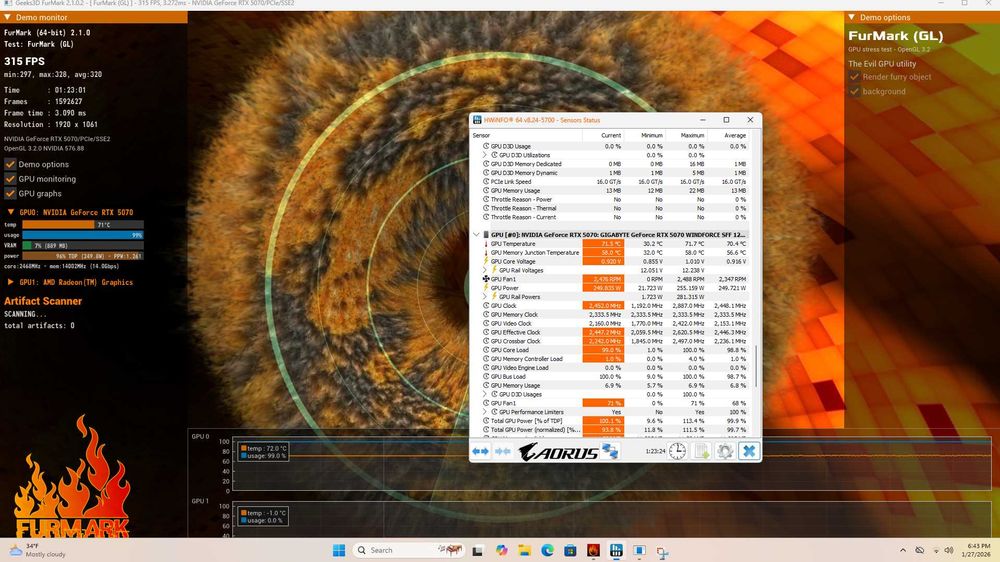Click the Maximum column header

point(686,135)
